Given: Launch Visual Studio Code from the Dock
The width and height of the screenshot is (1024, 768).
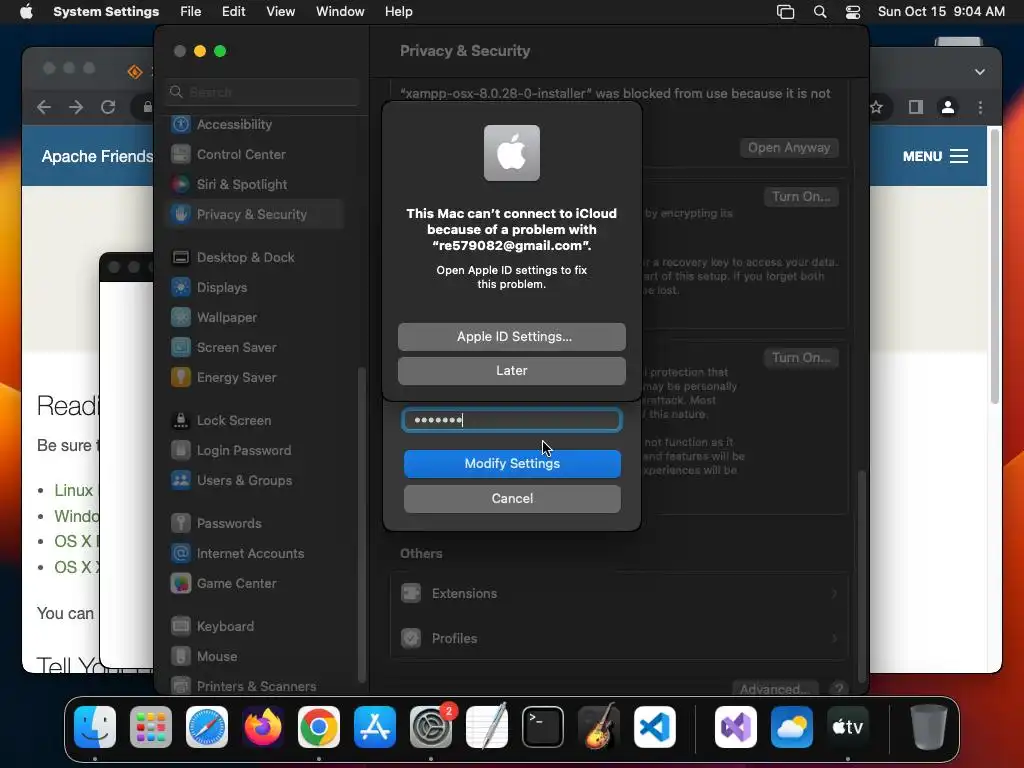Looking at the screenshot, I should coord(654,727).
